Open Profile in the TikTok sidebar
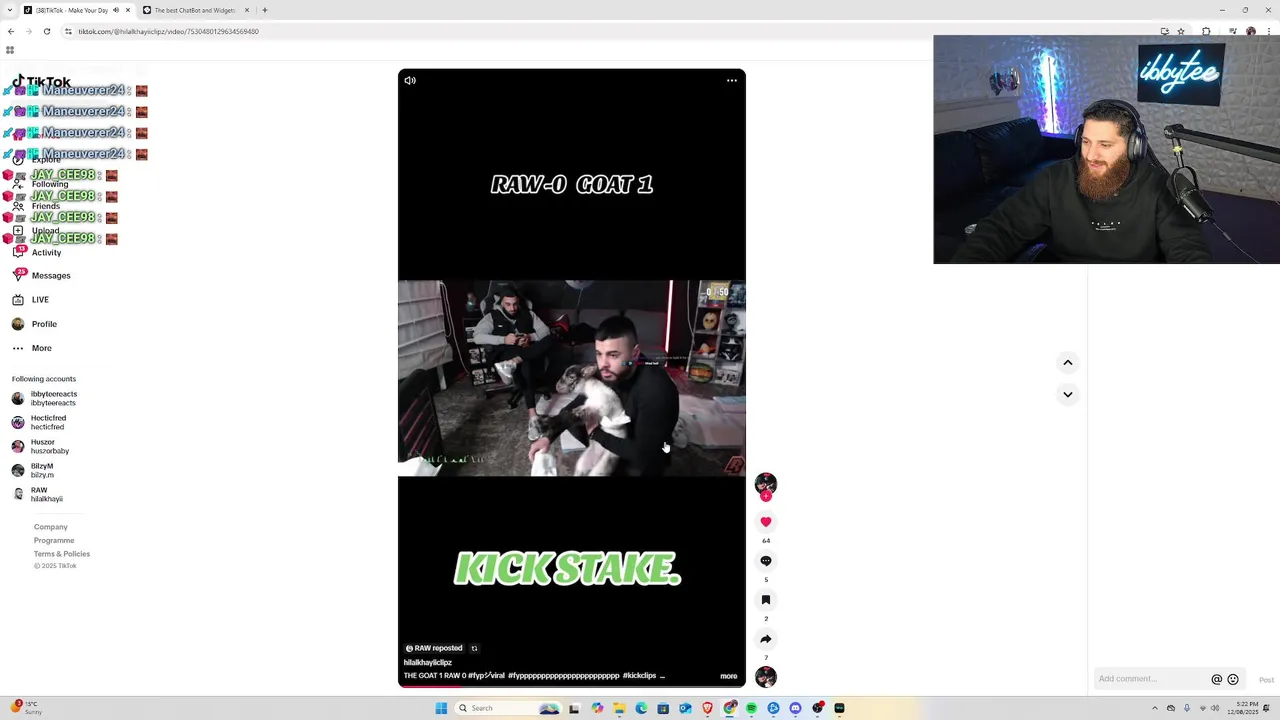The image size is (1280, 720). coord(44,324)
